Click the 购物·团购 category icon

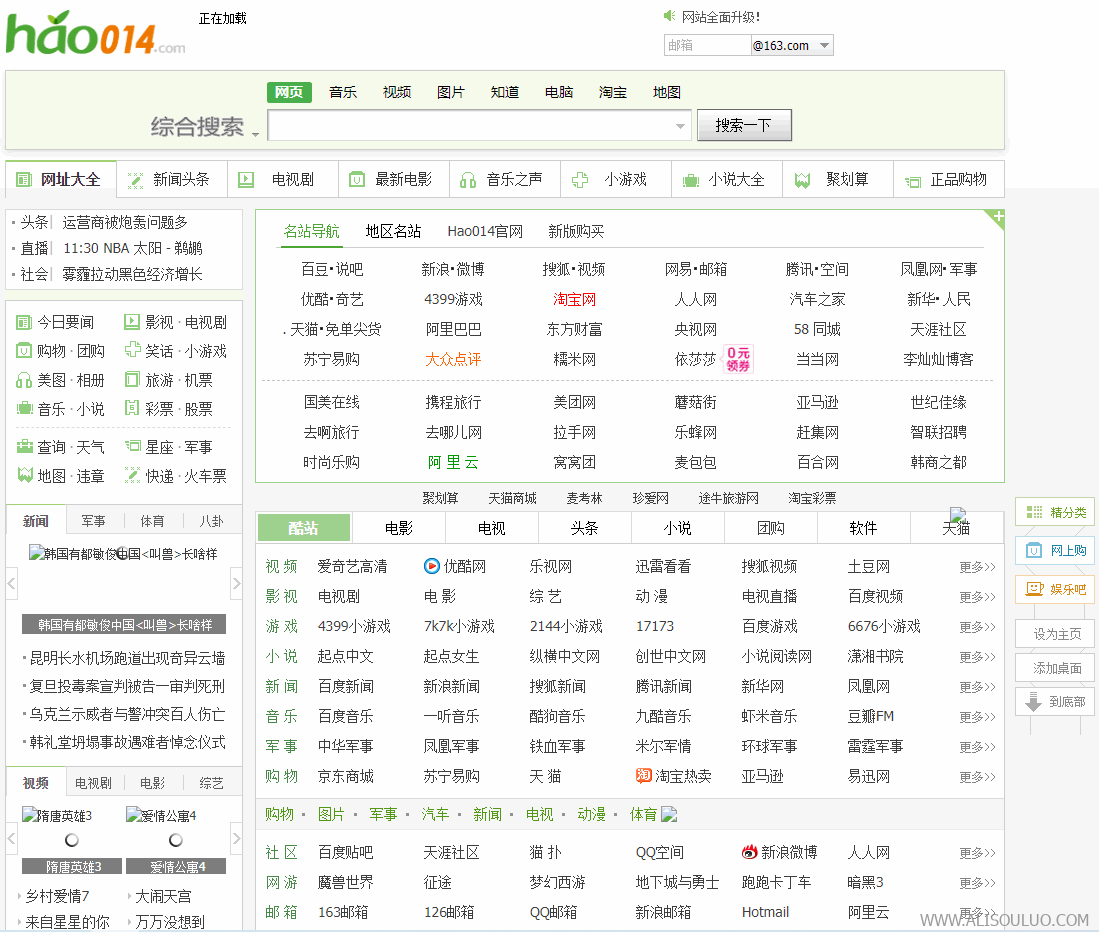tap(24, 350)
